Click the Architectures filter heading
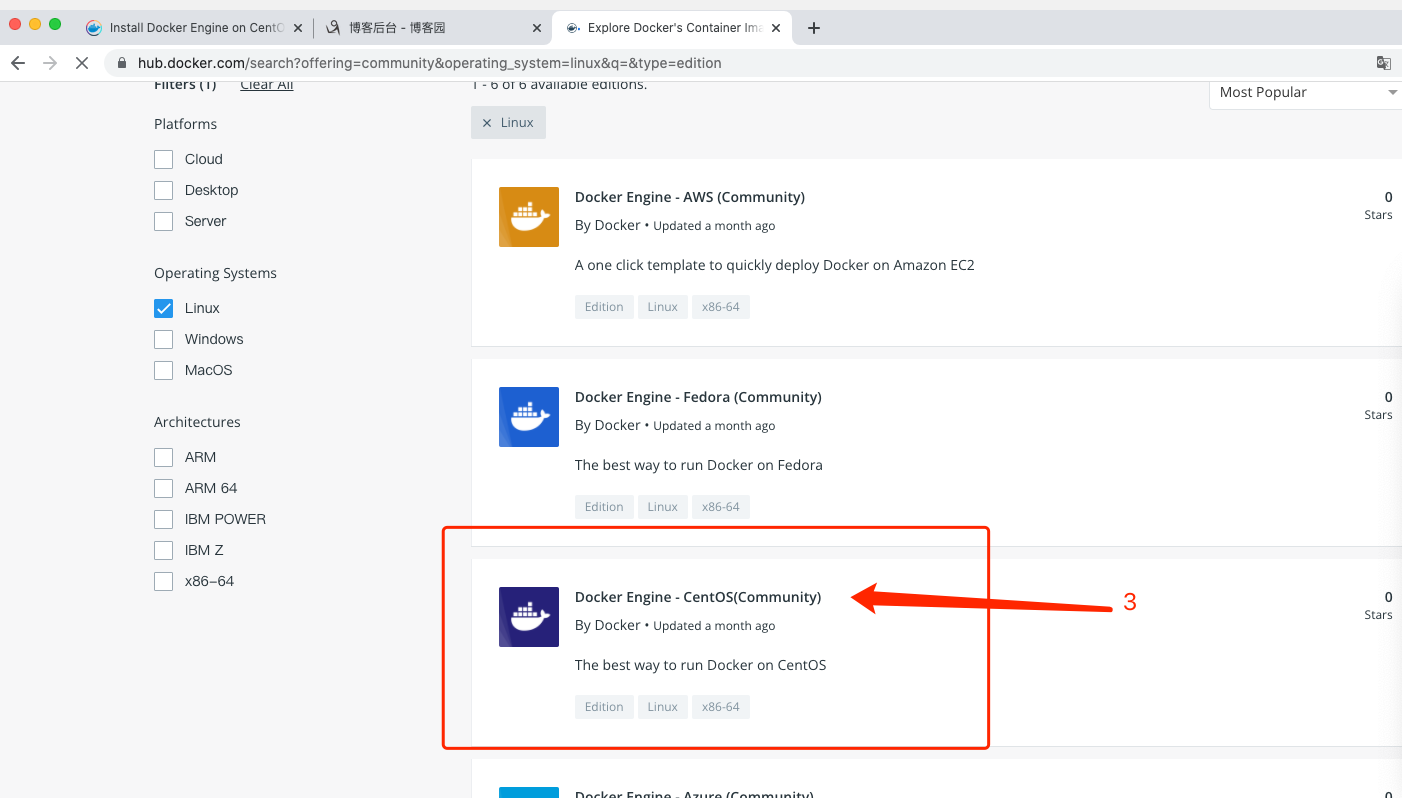This screenshot has width=1402, height=798. (198, 422)
